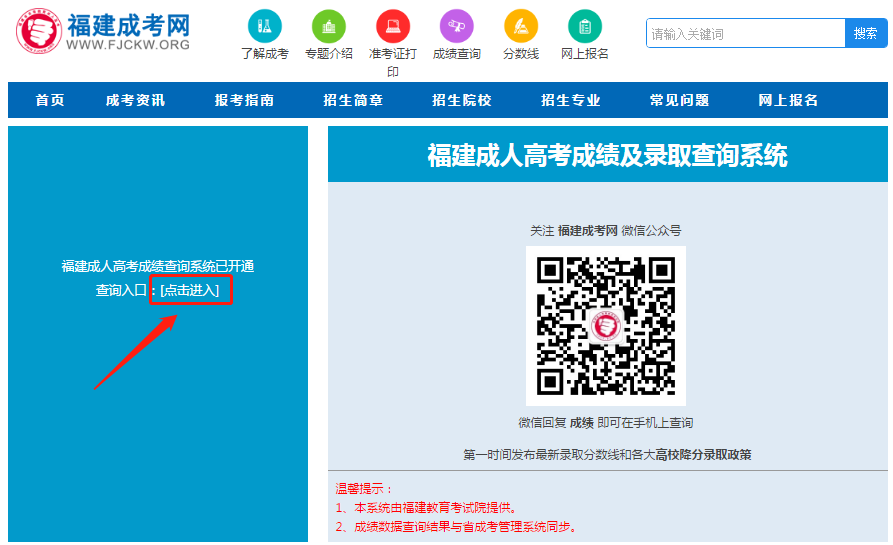Open the 成绩查询 purple icon

click(457, 26)
